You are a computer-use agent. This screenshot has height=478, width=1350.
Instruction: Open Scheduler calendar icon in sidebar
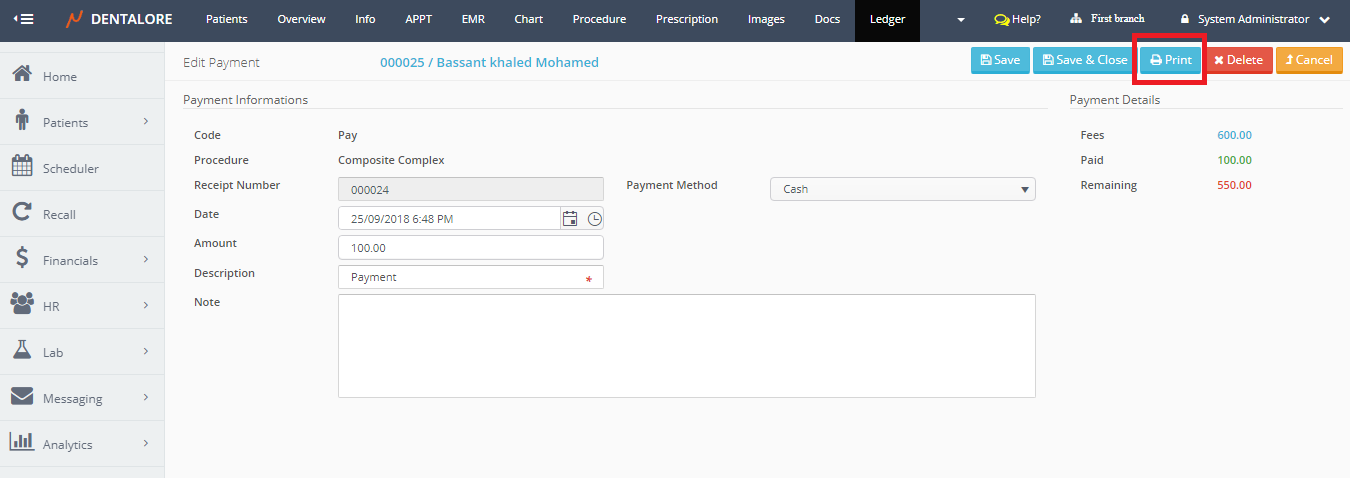pos(22,168)
